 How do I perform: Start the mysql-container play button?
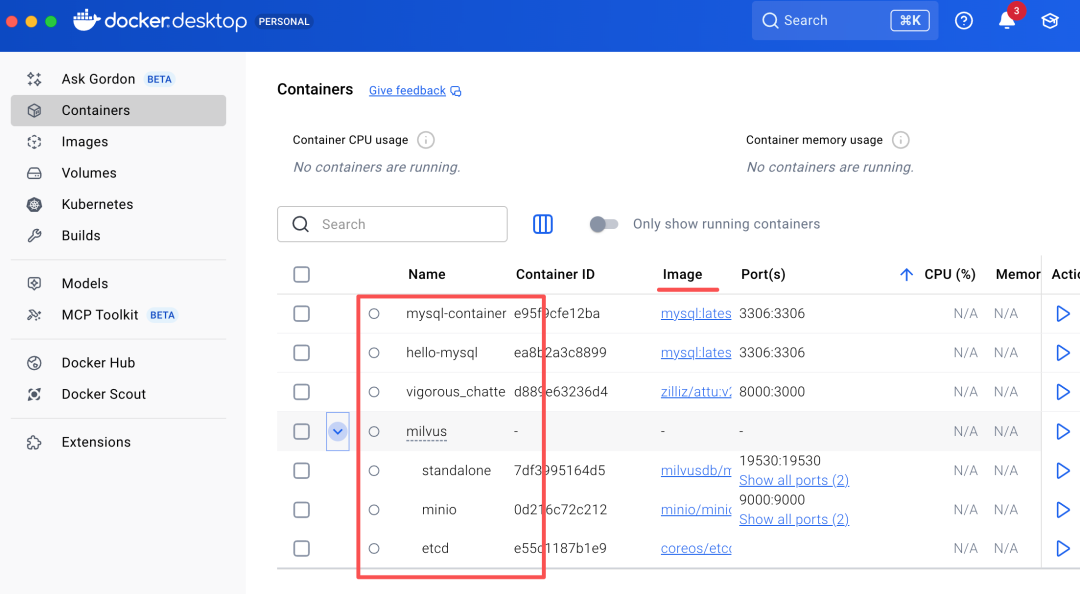[x=1063, y=314]
